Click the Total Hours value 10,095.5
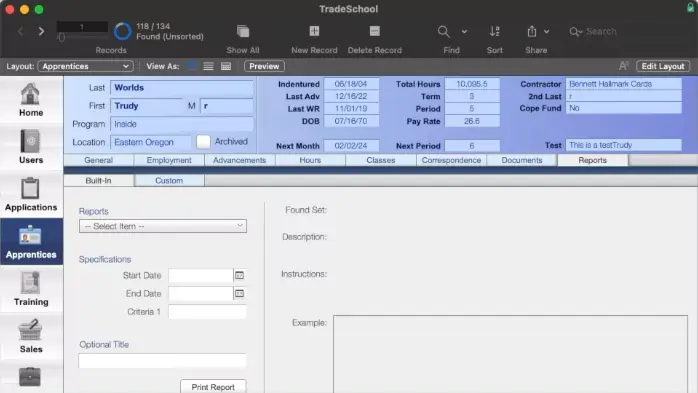This screenshot has width=698, height=393. [472, 84]
